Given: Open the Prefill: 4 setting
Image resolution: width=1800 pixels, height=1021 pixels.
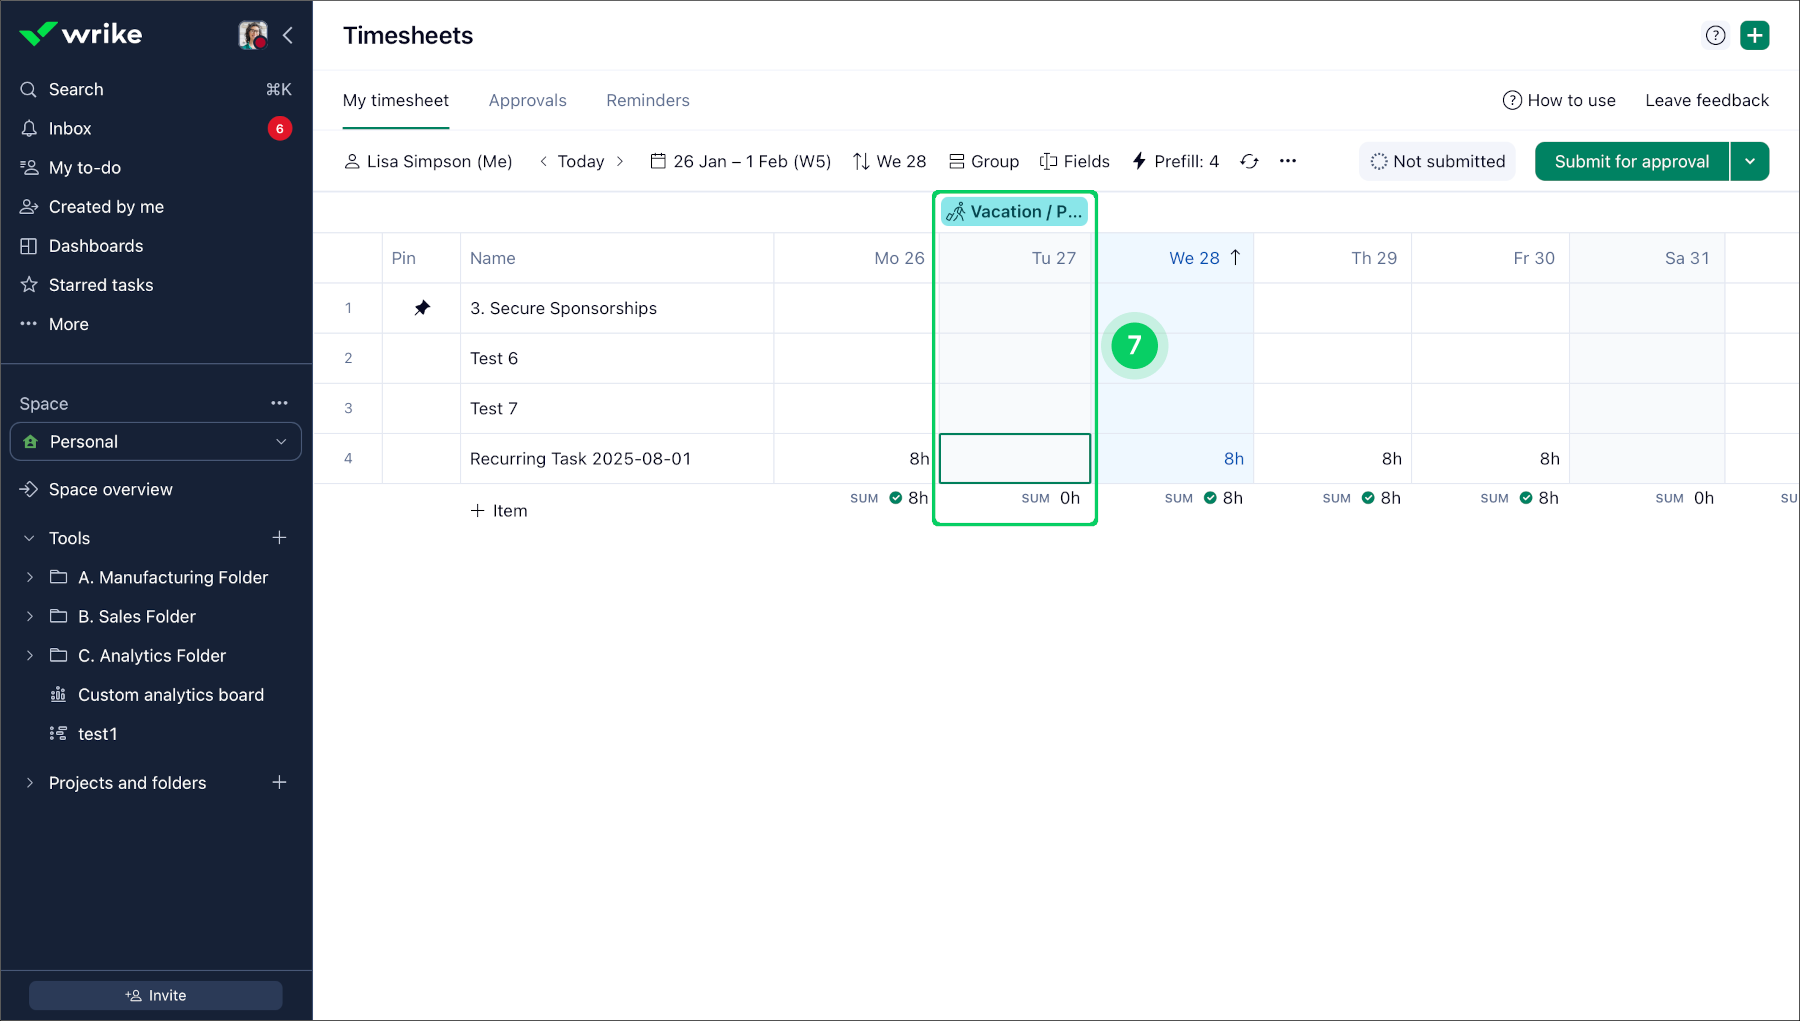Looking at the screenshot, I should [x=1175, y=161].
